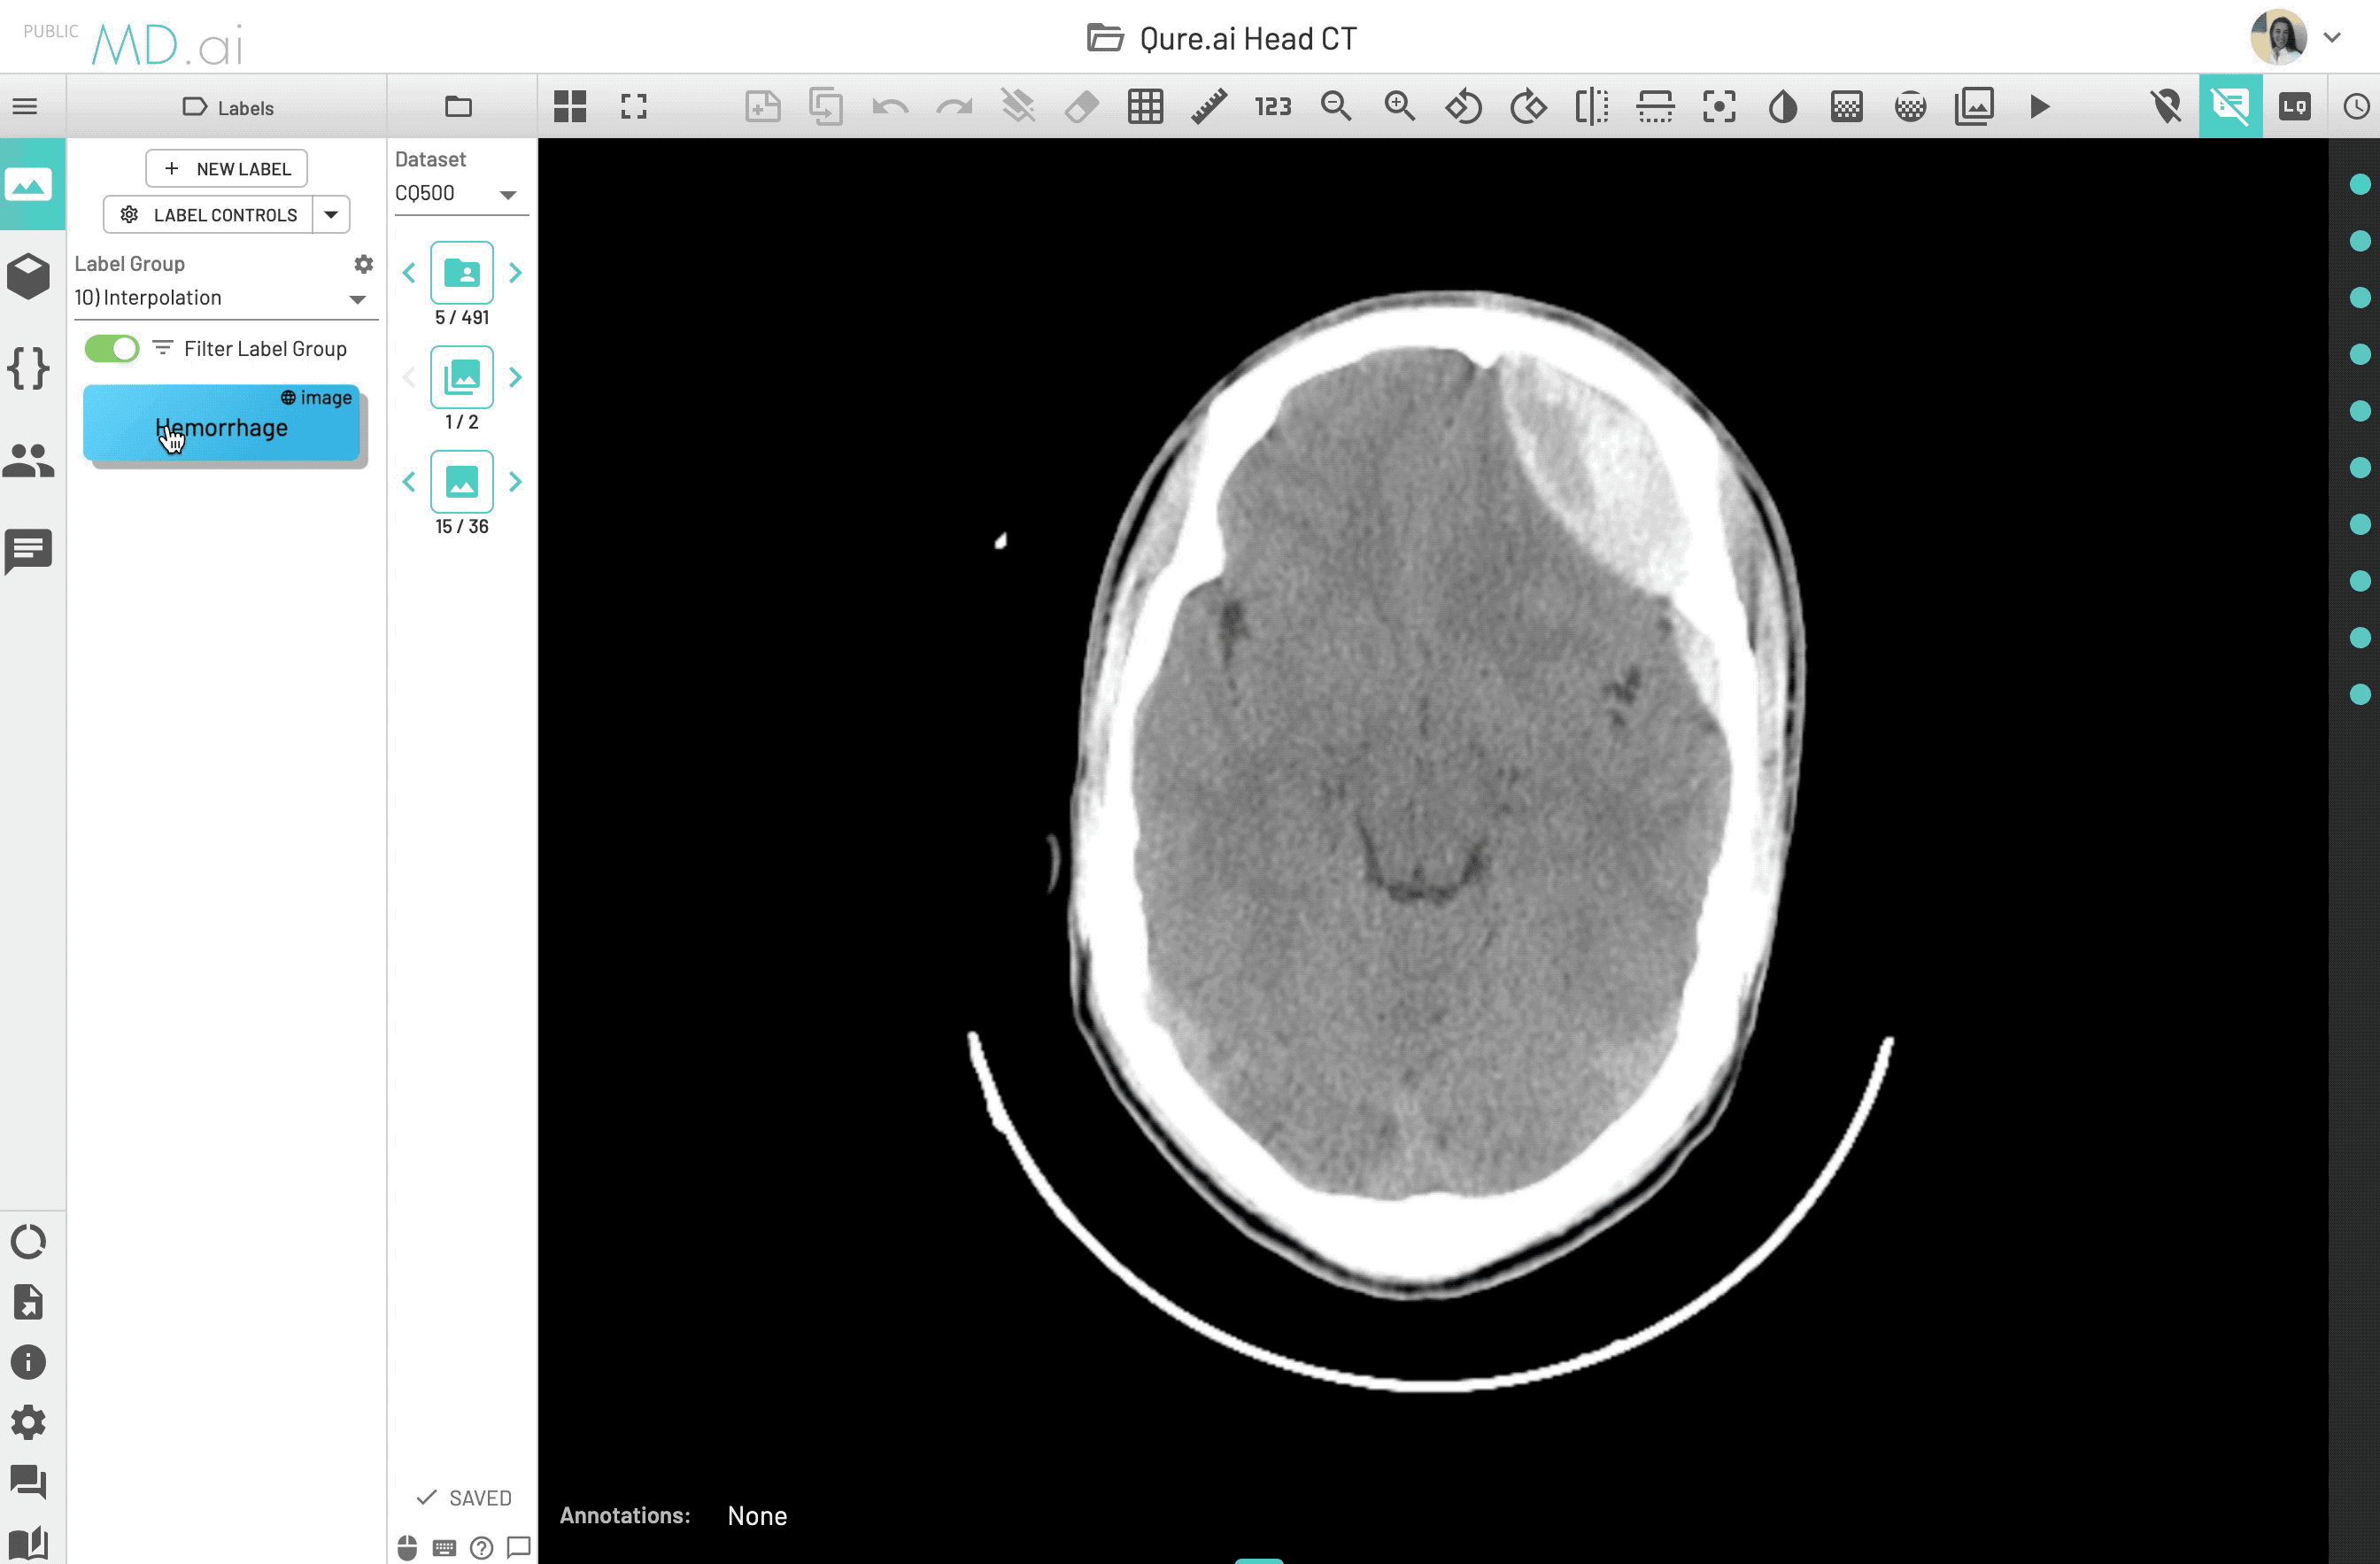Open the CQ500 Dataset dropdown
Image resolution: width=2380 pixels, height=1564 pixels.
coord(507,194)
